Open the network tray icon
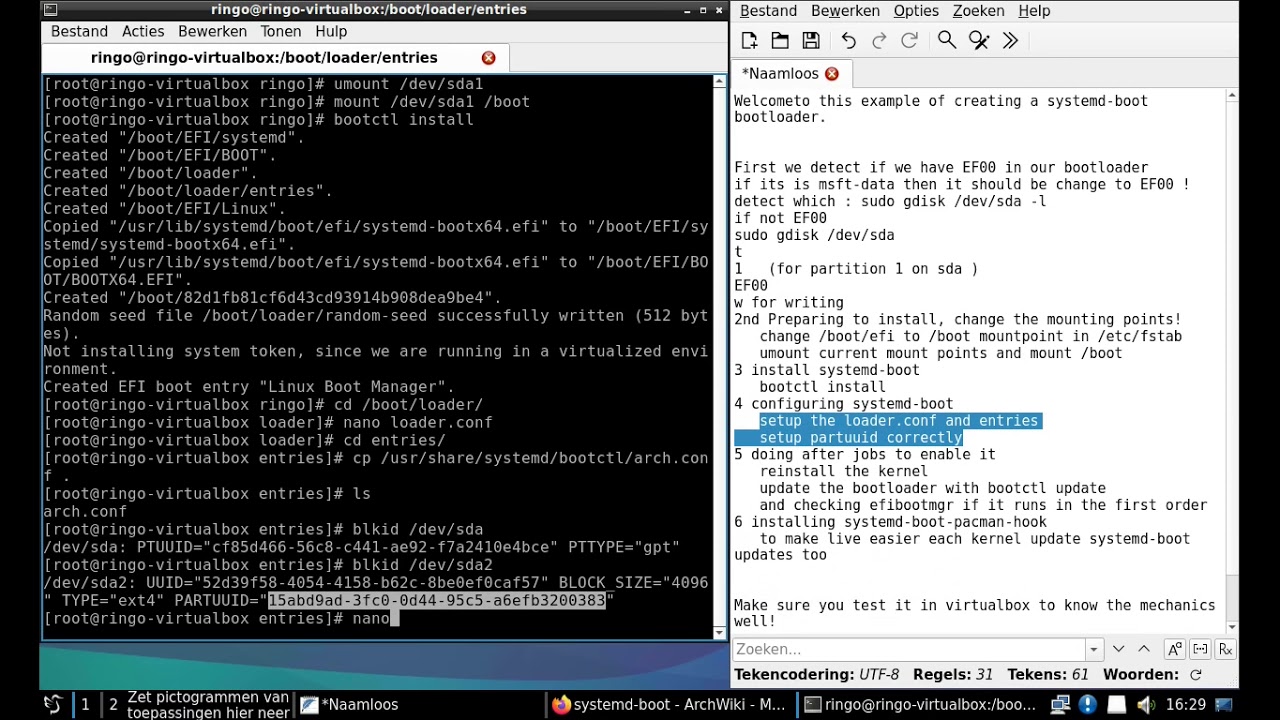The height and width of the screenshot is (720, 1280). [x=1060, y=705]
